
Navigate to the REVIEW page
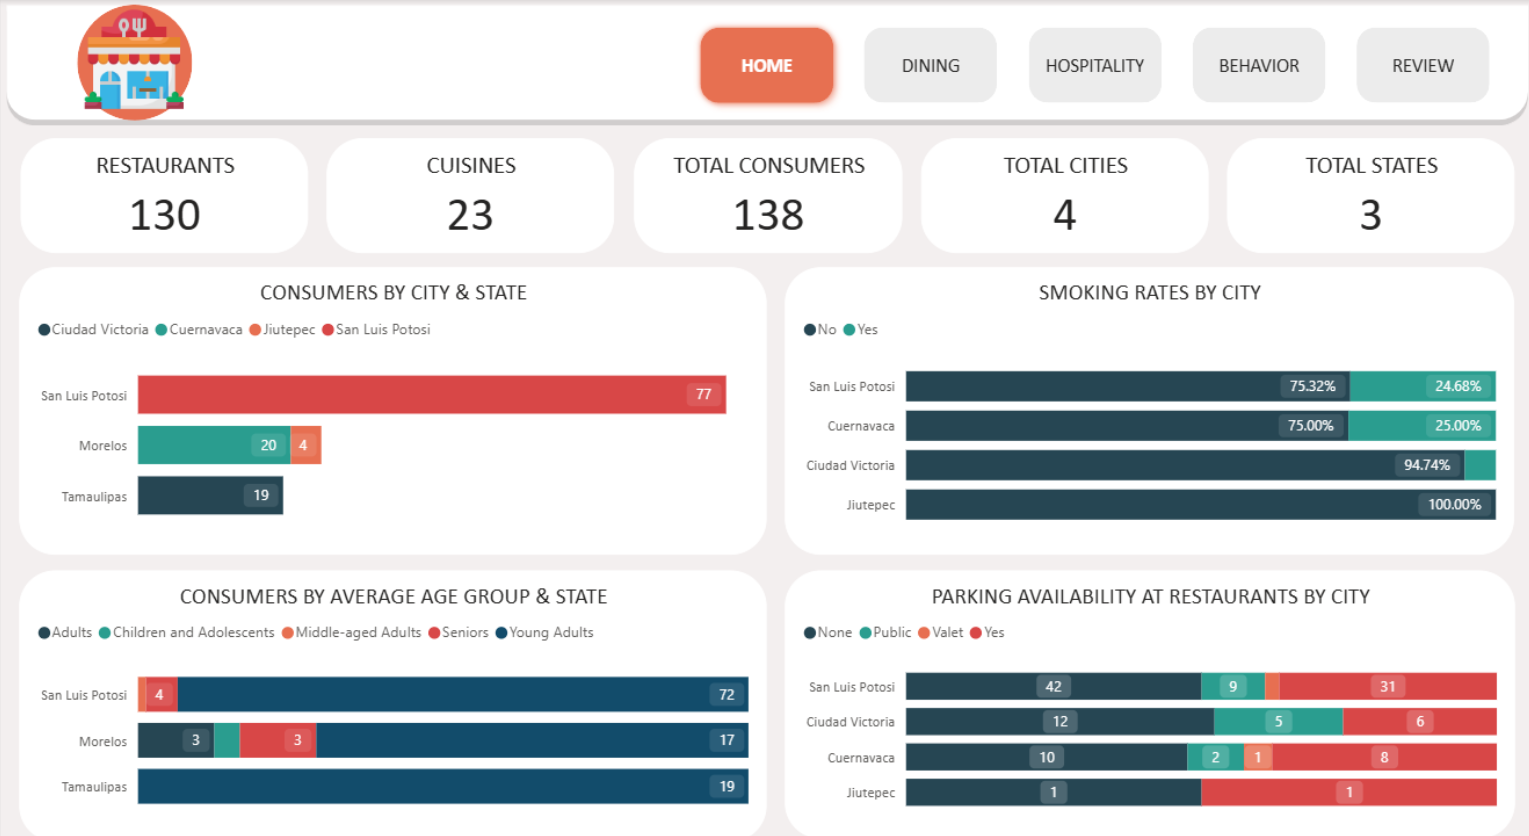[x=1422, y=66]
